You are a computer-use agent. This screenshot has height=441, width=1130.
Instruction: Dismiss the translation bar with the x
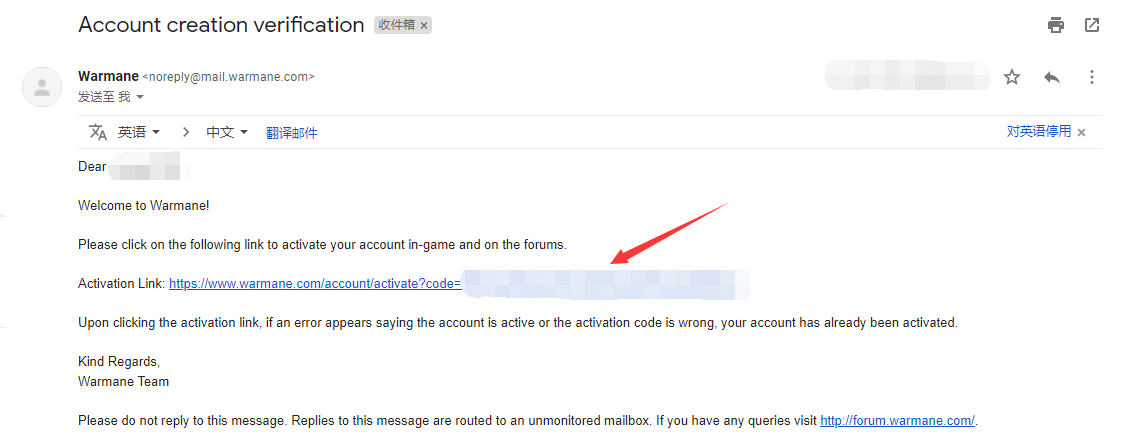[x=1081, y=132]
